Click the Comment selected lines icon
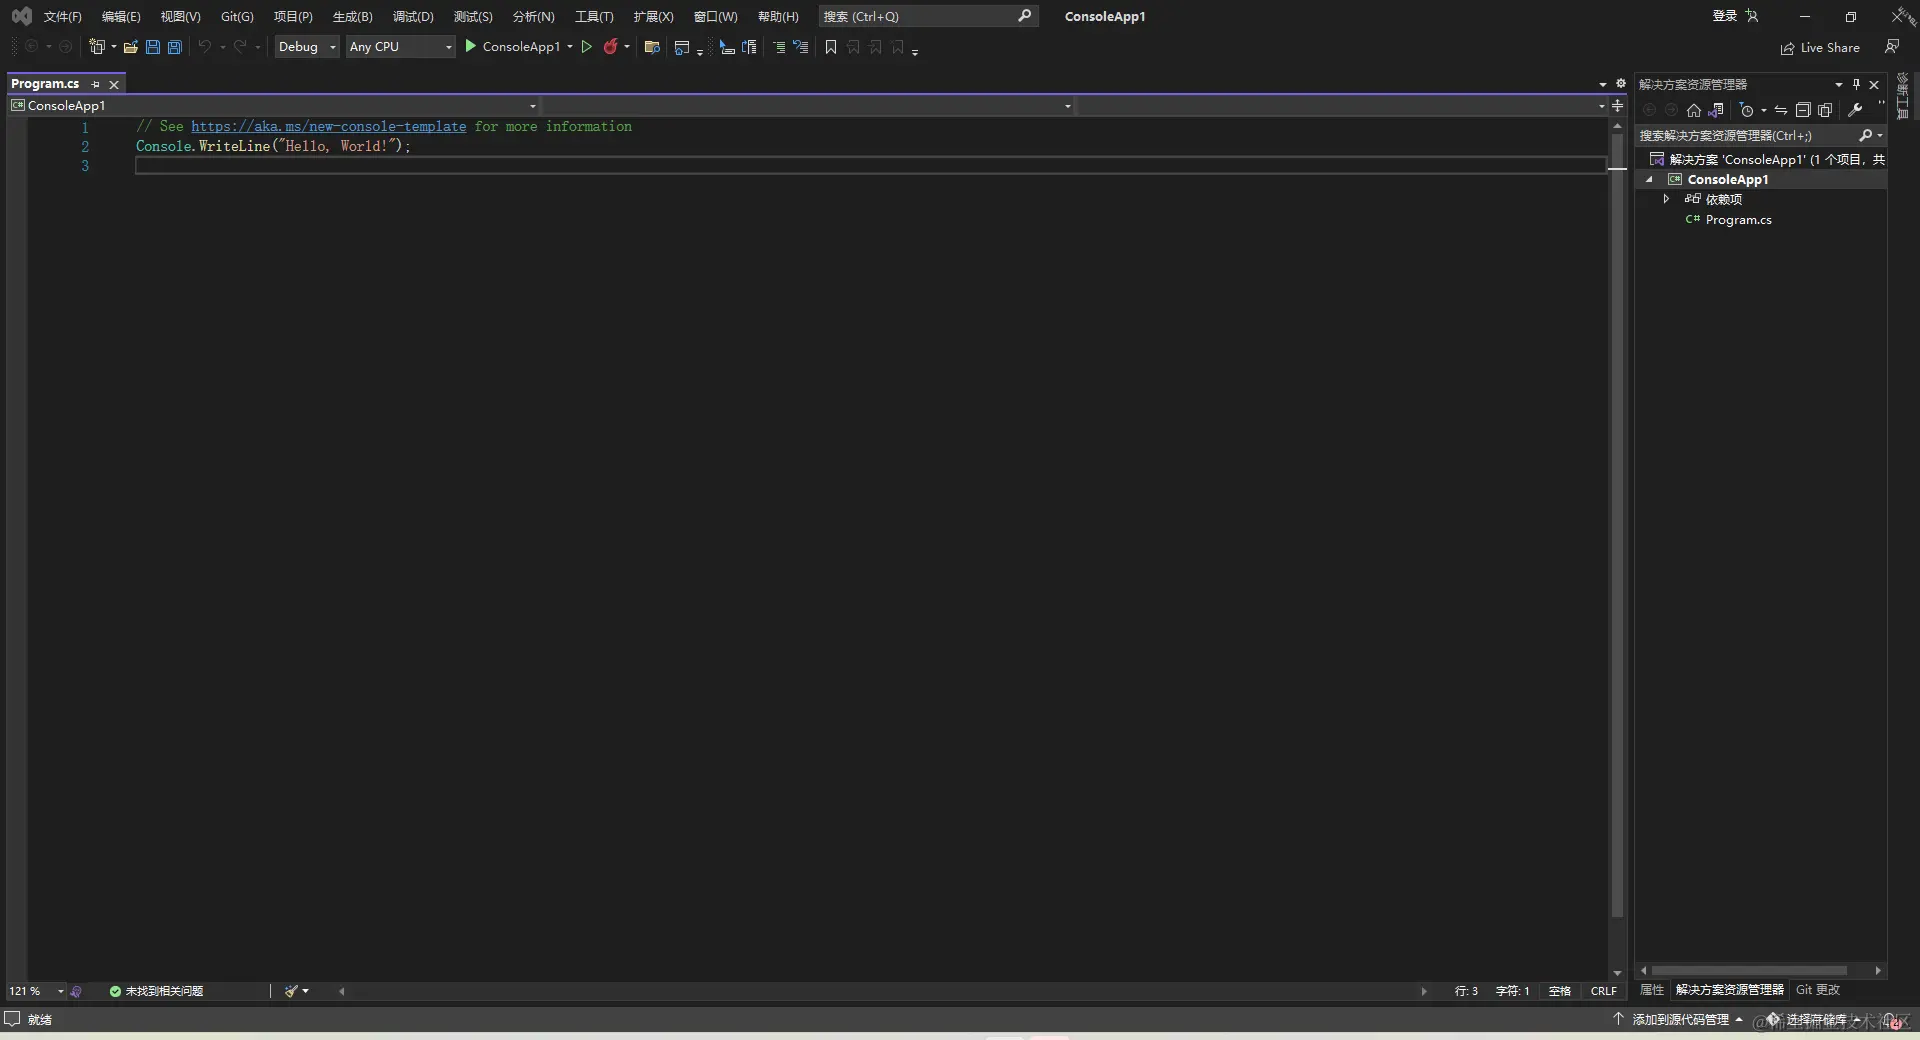 click(779, 47)
